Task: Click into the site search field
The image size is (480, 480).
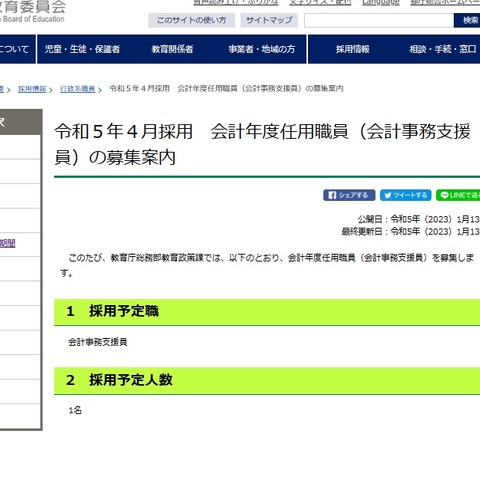Action: (379, 20)
